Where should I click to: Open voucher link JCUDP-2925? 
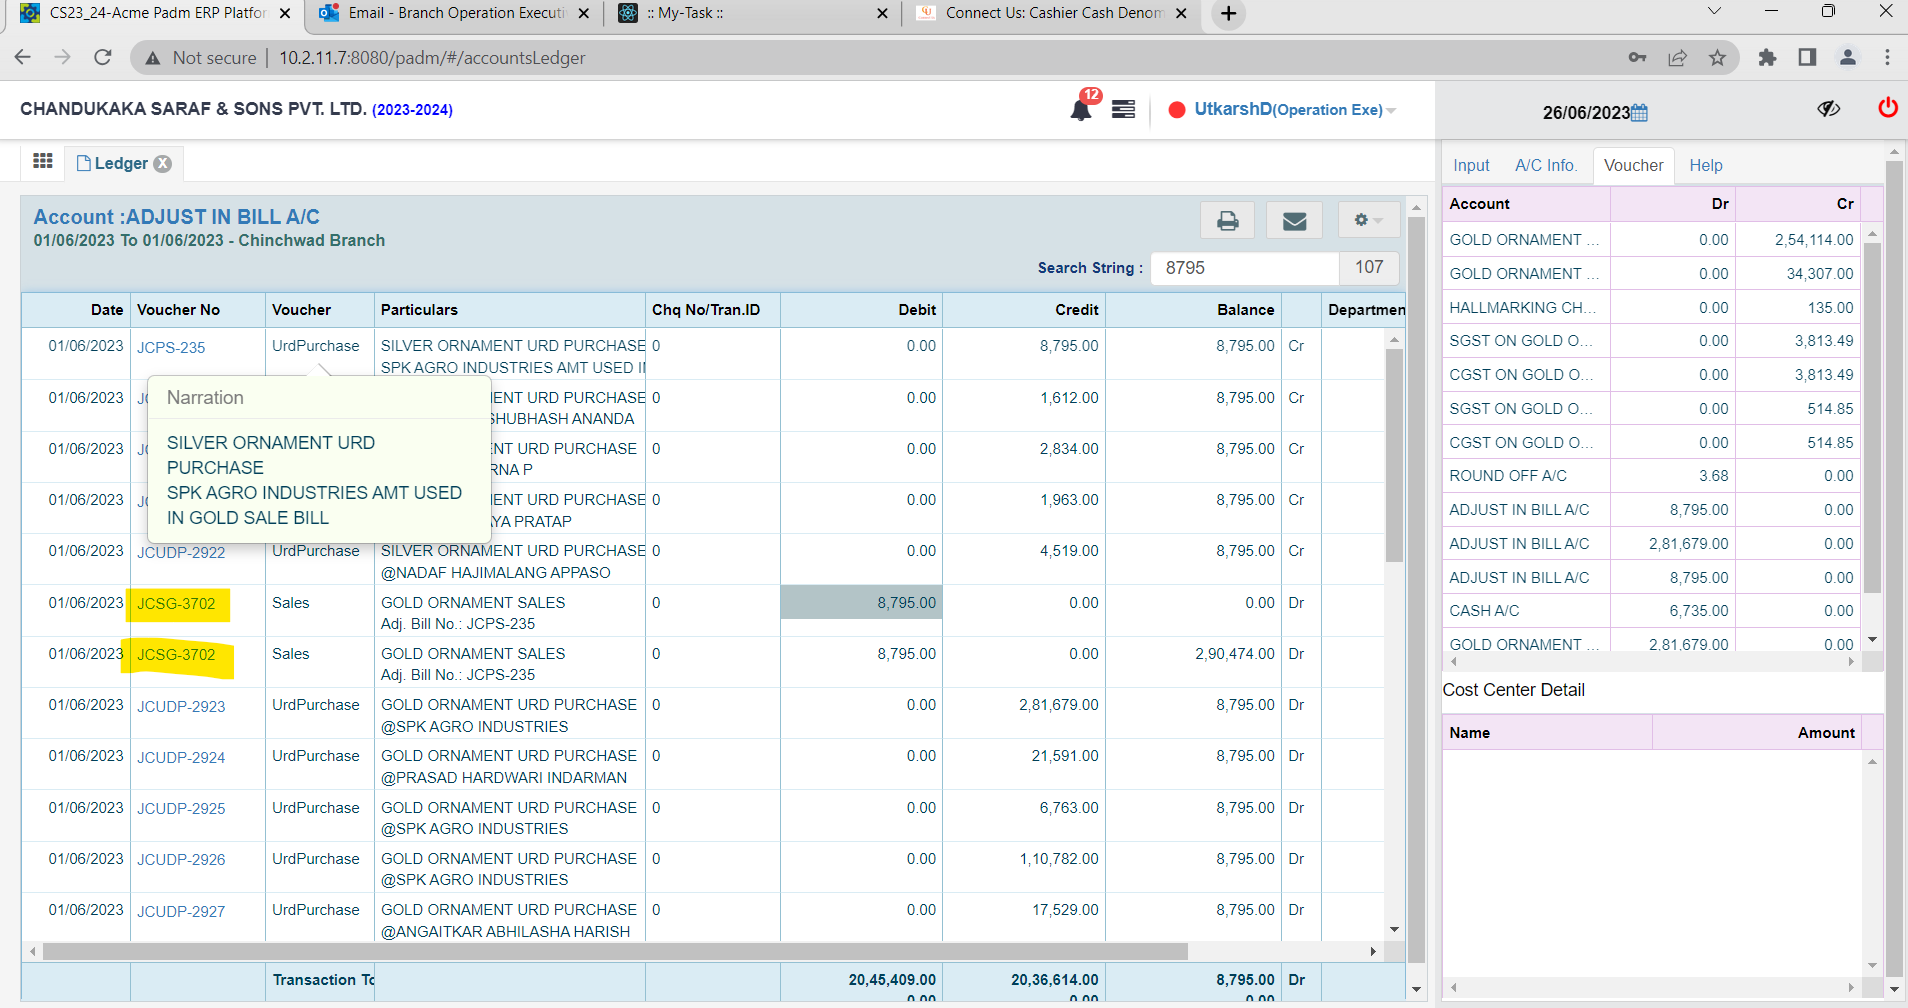pos(181,808)
